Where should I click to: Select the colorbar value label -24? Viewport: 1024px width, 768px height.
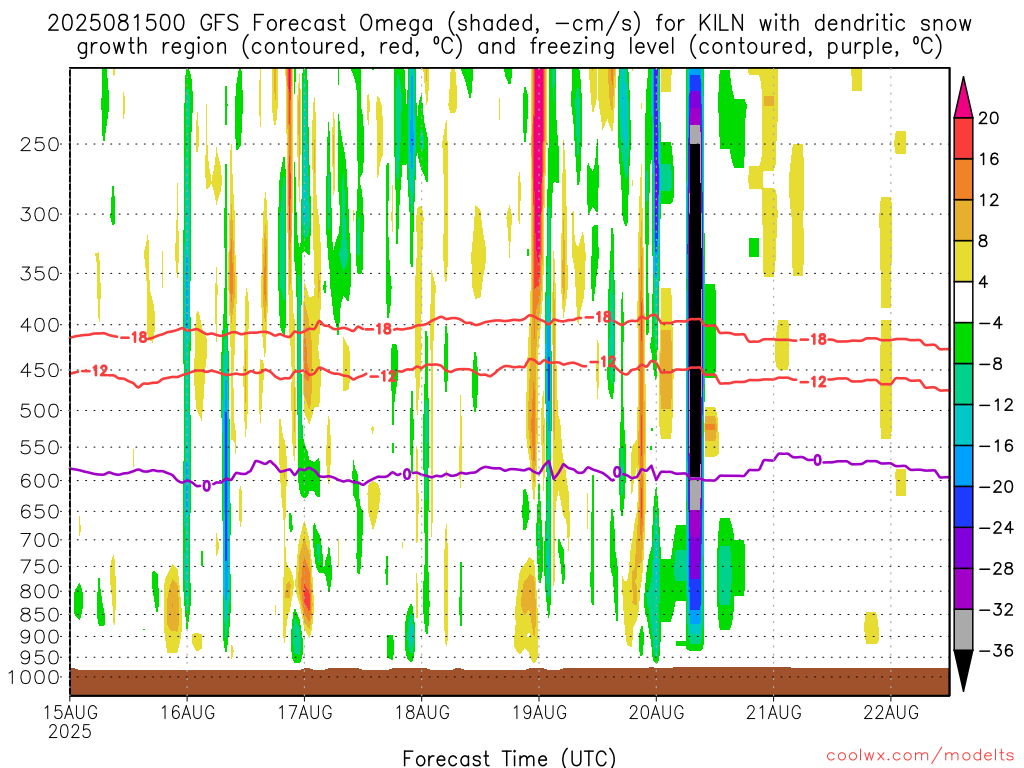(997, 528)
